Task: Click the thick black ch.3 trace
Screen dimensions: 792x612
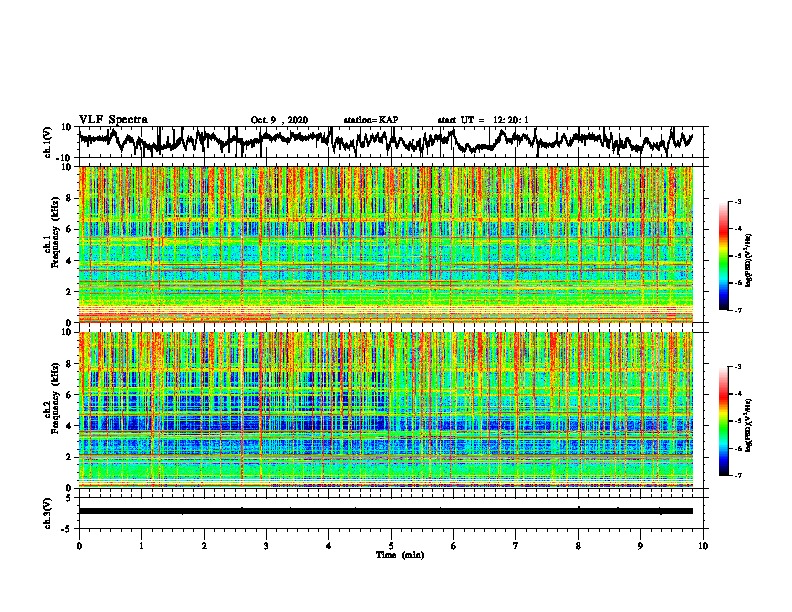Action: click(386, 511)
